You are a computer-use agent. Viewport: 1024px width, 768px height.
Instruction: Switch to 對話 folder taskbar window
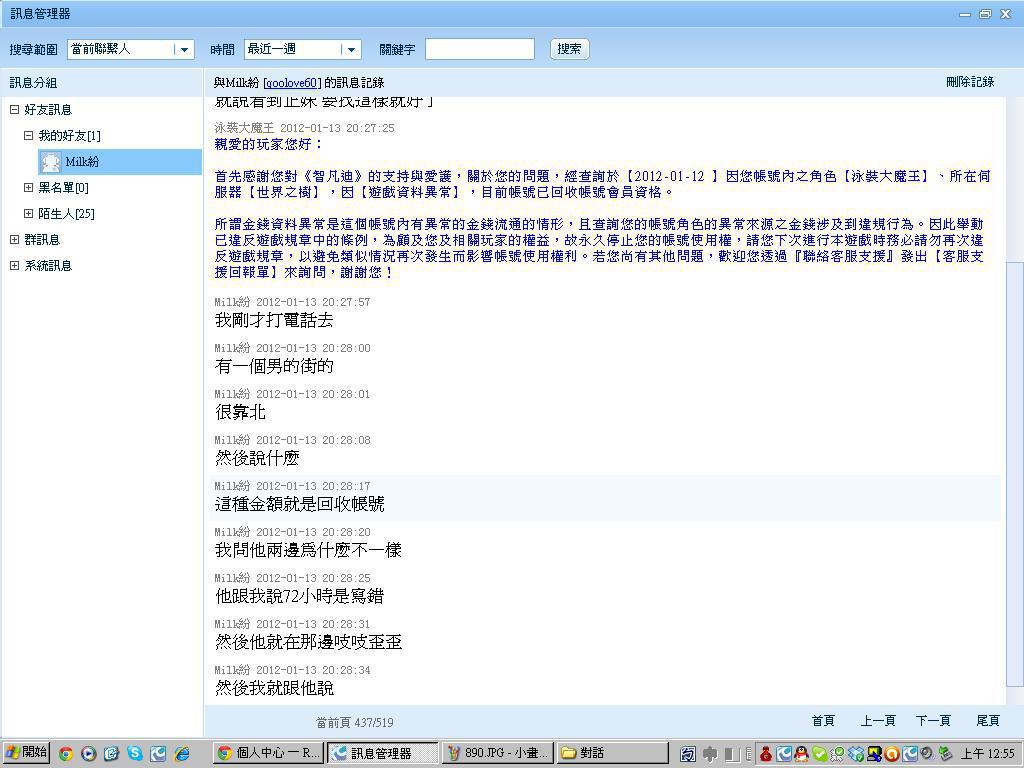click(612, 753)
